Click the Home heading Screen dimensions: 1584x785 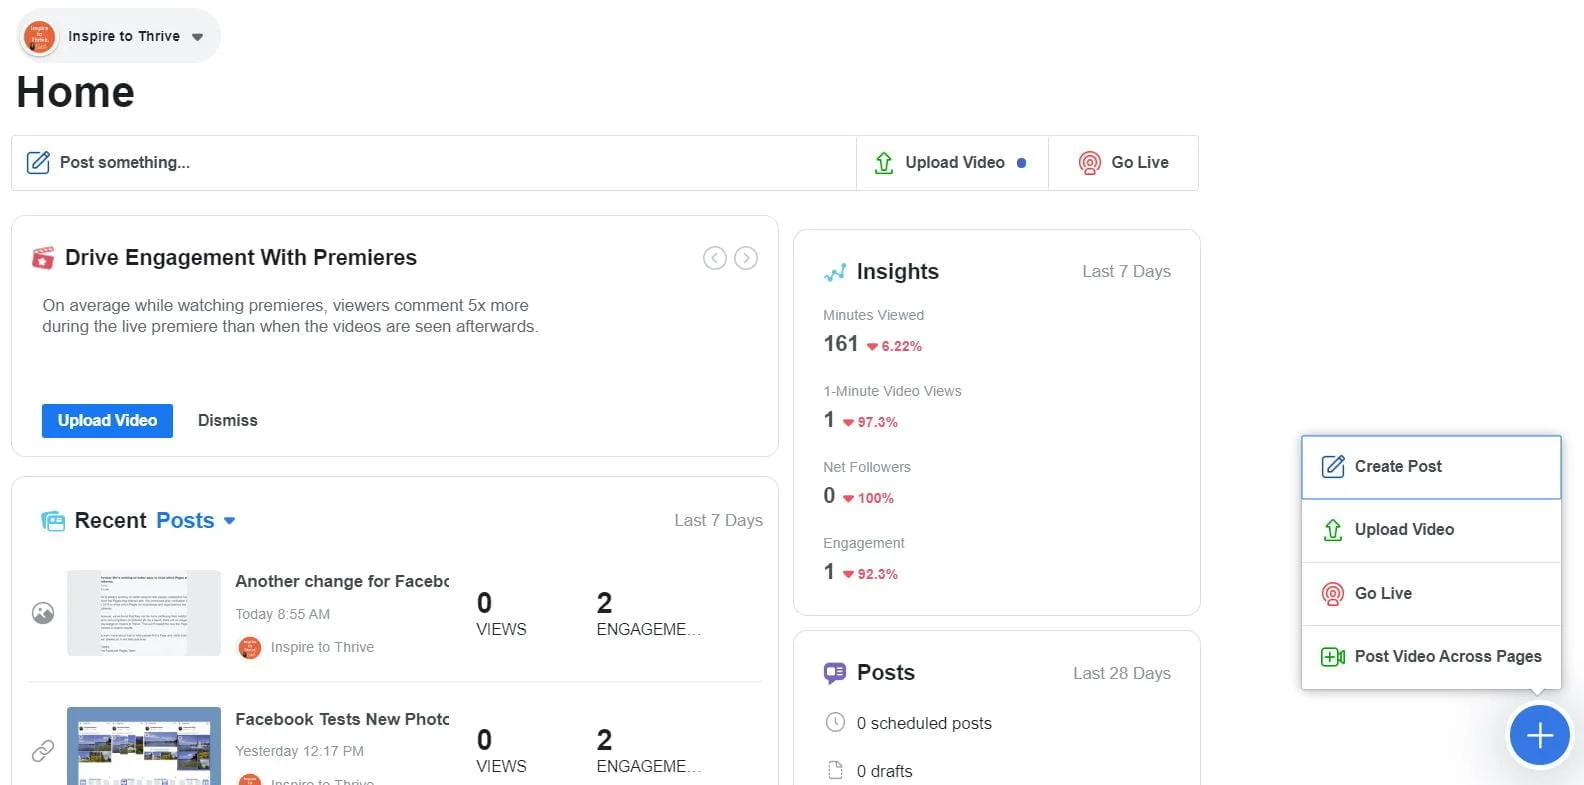point(75,93)
